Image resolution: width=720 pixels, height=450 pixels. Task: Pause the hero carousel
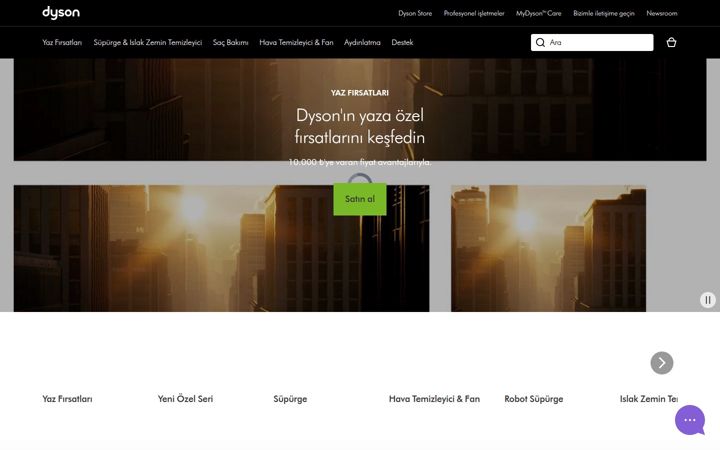[708, 300]
